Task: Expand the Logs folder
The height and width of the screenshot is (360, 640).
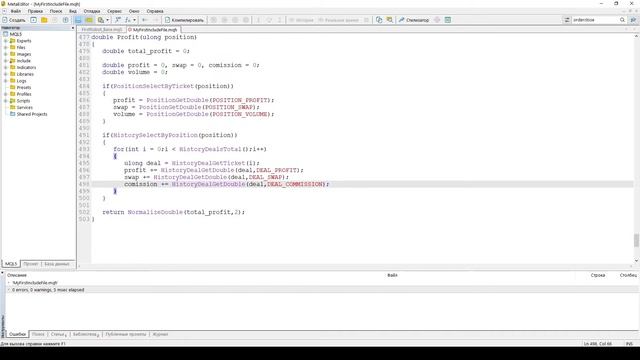Action: click(x=6, y=81)
